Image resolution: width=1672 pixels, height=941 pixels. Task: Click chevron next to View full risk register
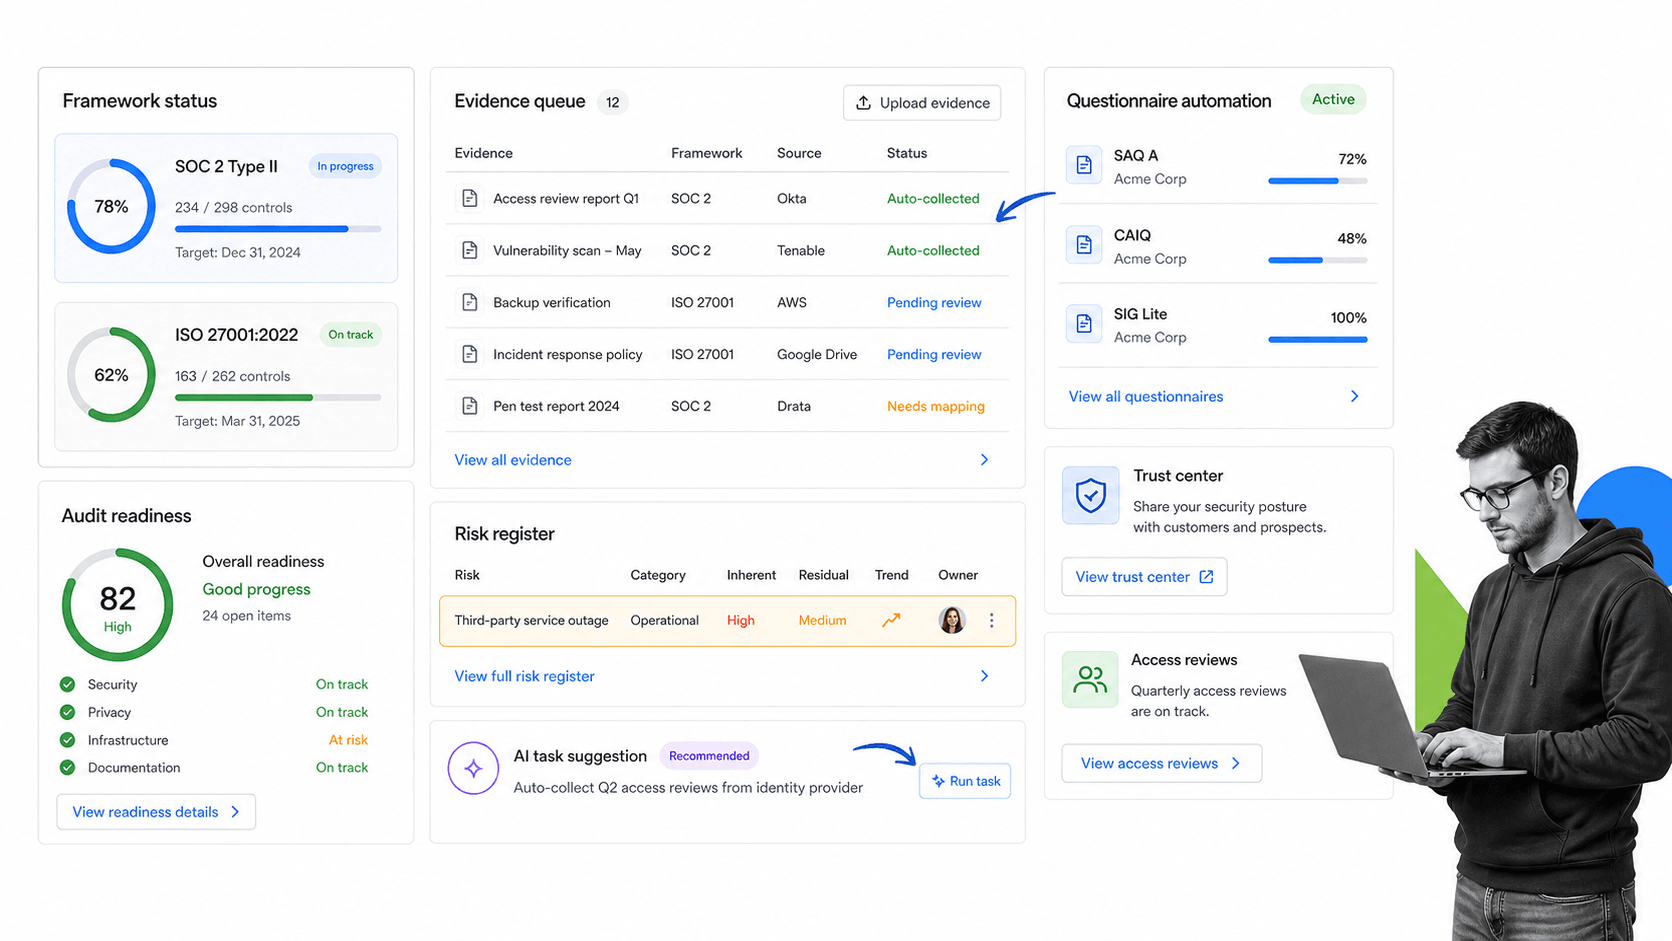tap(984, 676)
